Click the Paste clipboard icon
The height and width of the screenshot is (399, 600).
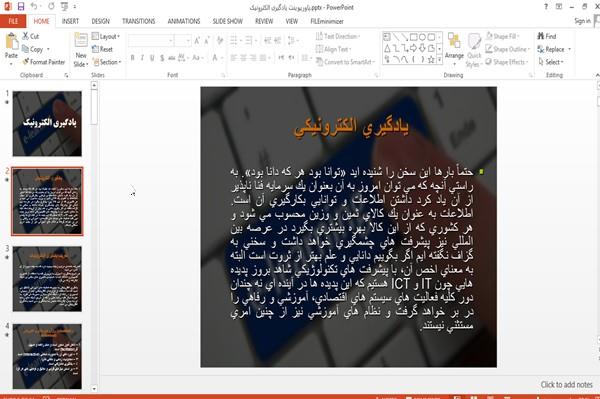(x=11, y=41)
